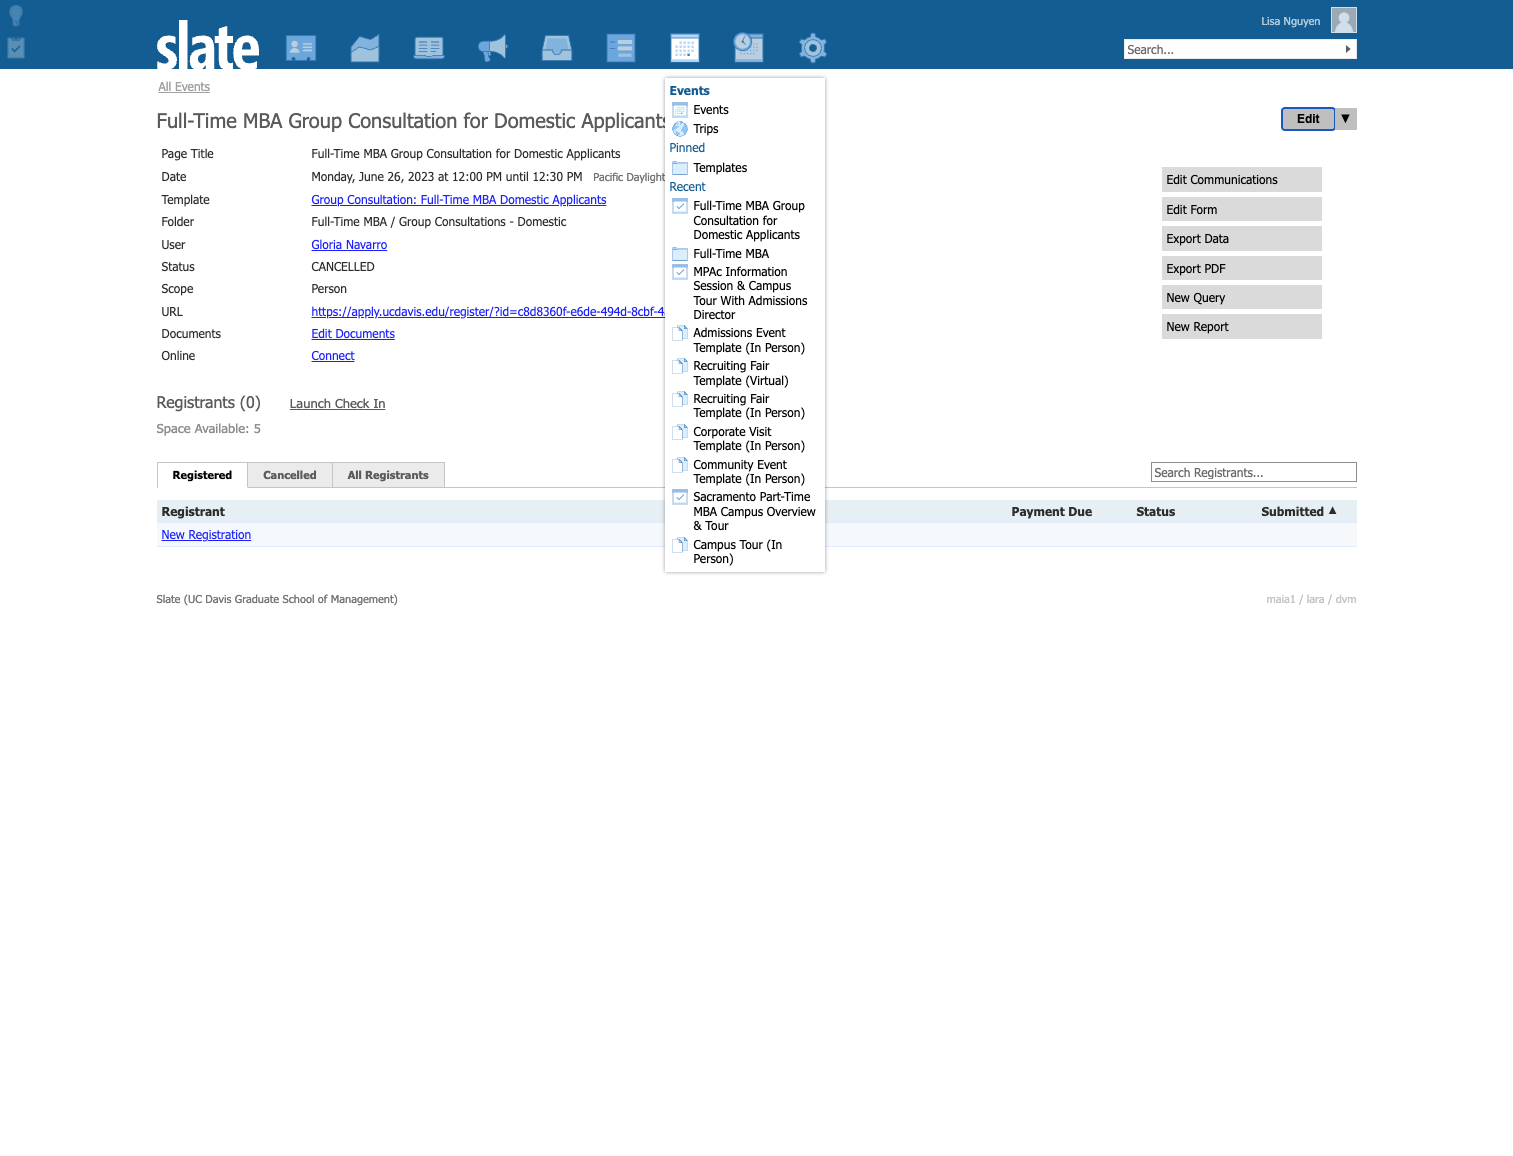Open the Forms list icon in navbar
This screenshot has width=1513, height=1156.
pos(621,48)
